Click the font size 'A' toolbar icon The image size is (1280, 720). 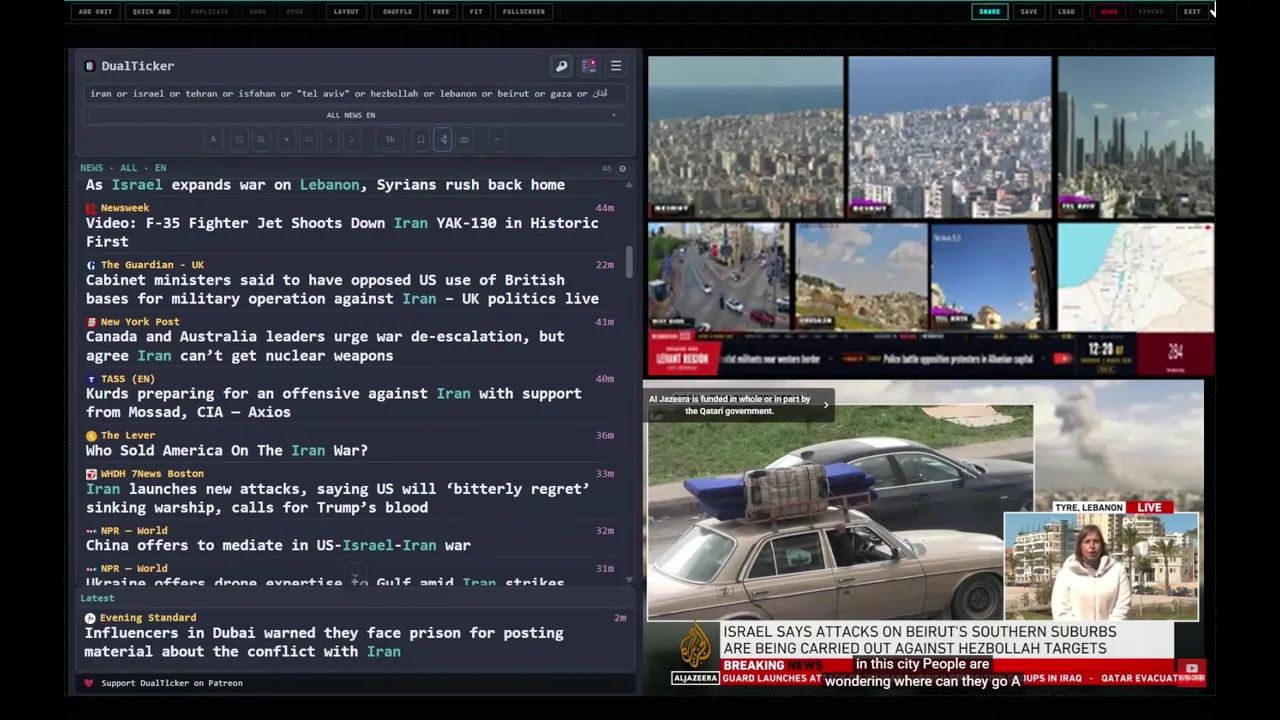[213, 140]
